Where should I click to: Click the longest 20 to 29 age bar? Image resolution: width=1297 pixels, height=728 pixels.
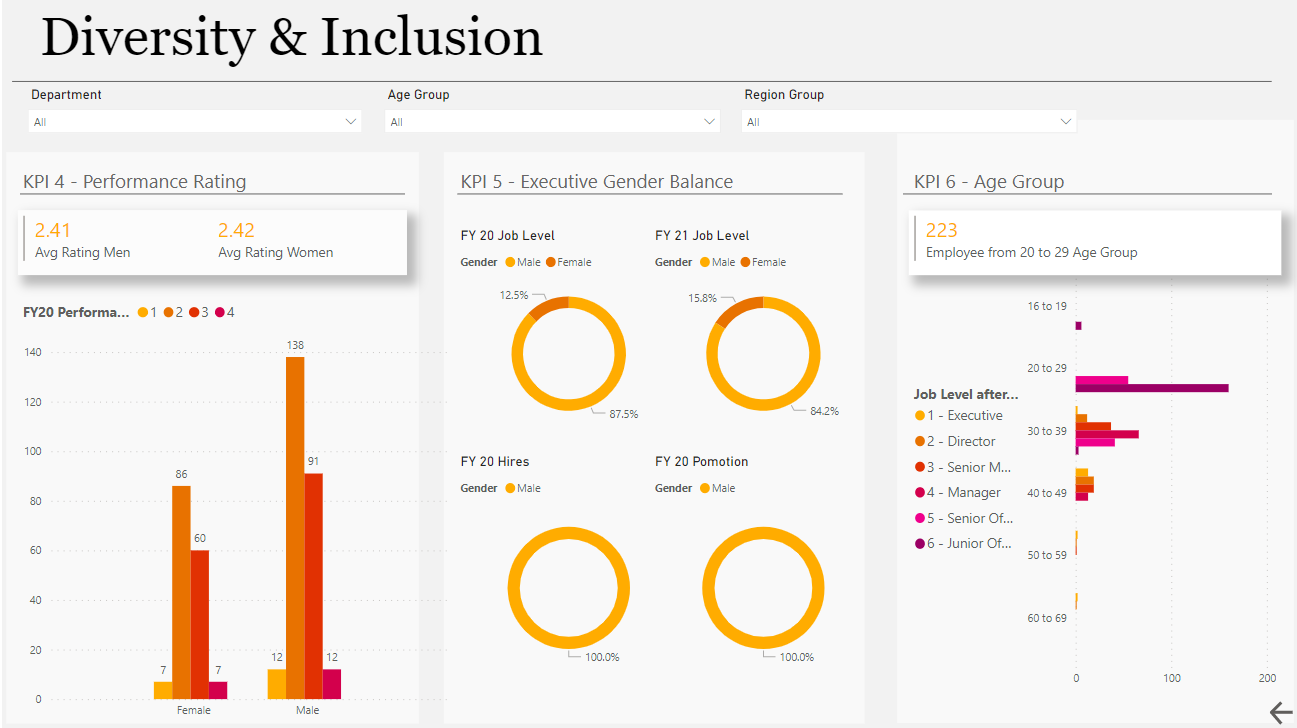1151,388
